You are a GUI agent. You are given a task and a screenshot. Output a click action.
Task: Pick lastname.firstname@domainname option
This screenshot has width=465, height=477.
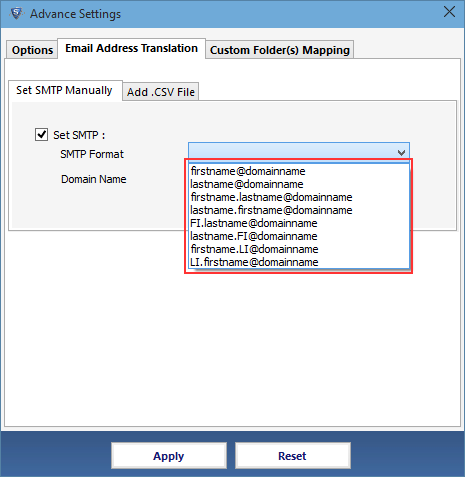tap(298, 210)
